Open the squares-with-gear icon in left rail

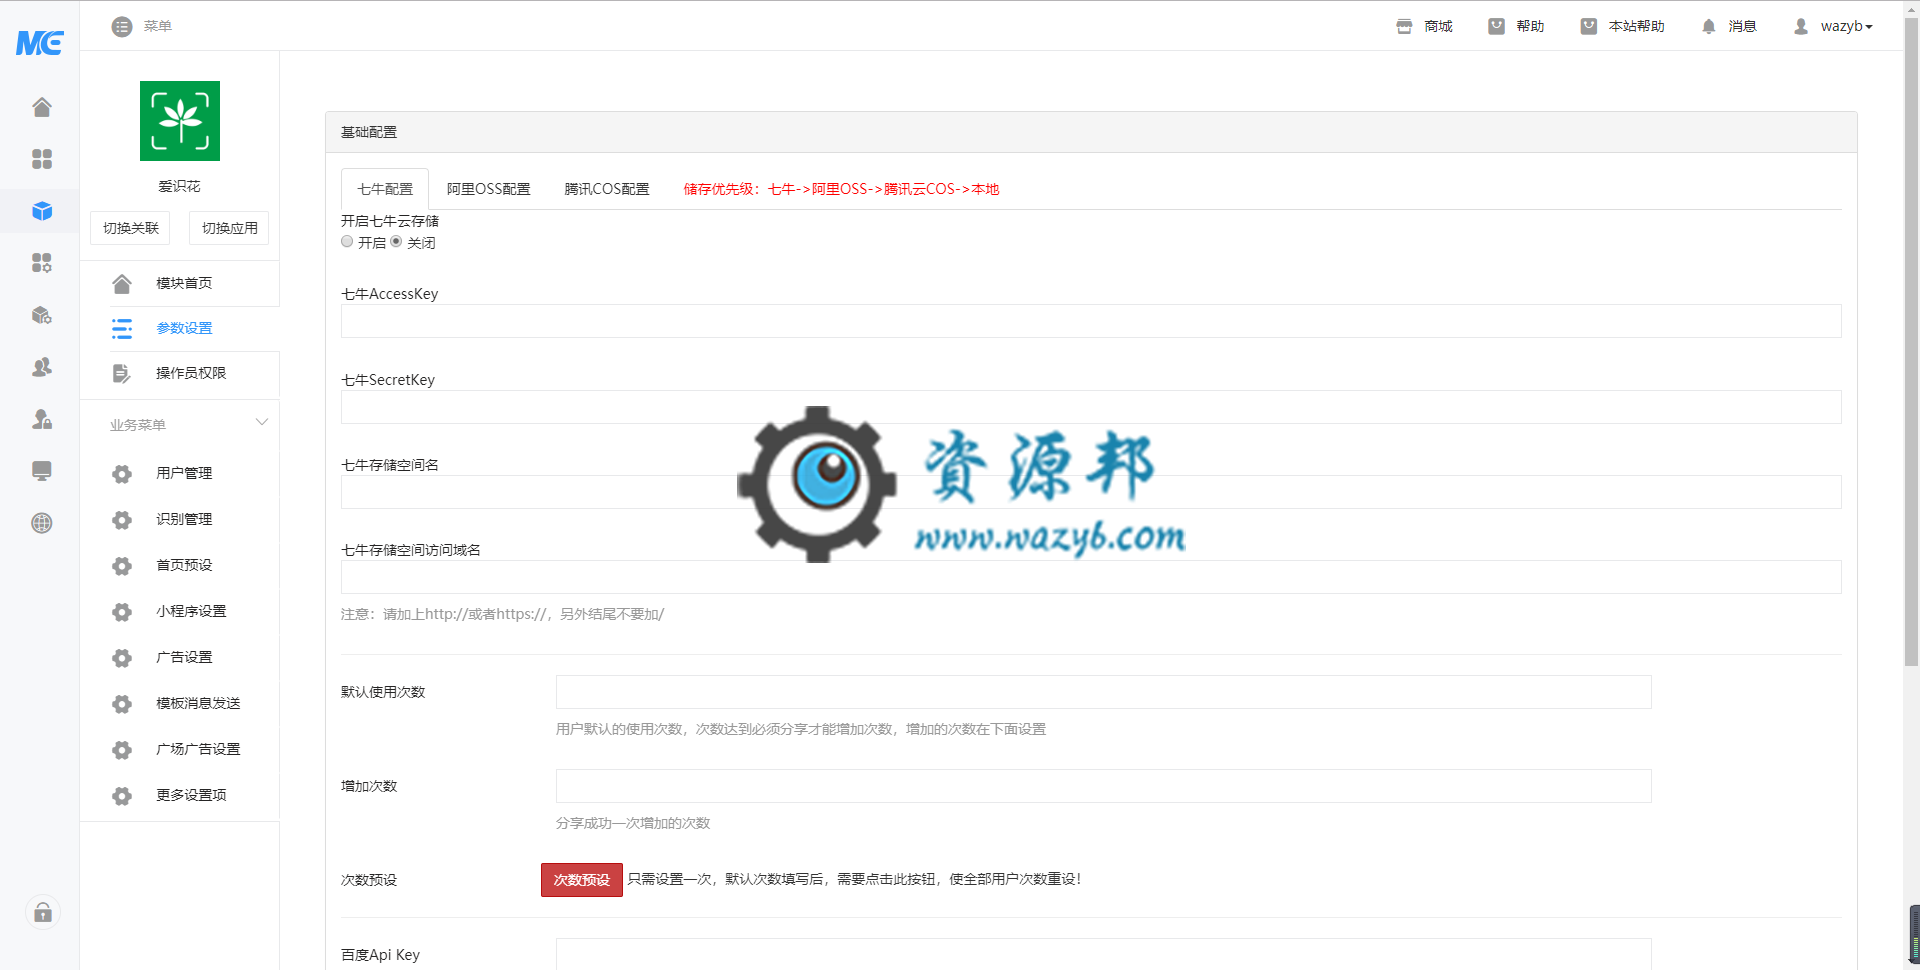41,263
